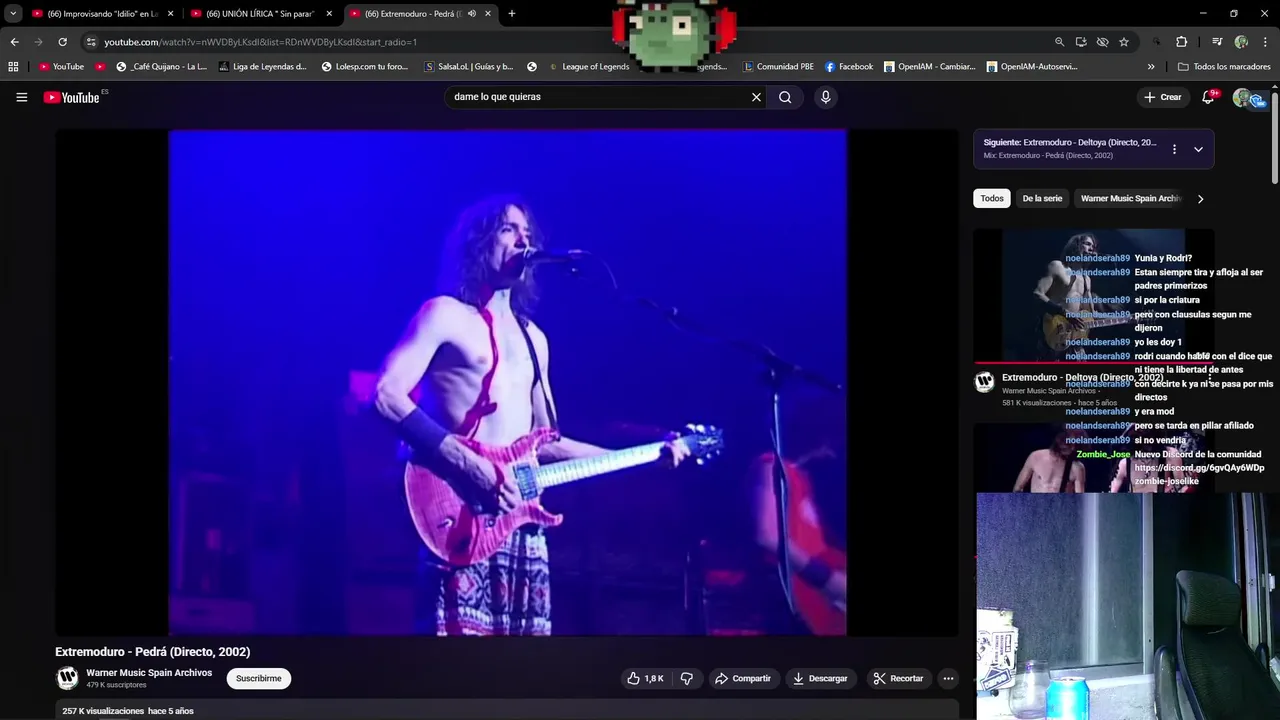This screenshot has width=1280, height=720.
Task: Select the Warner Music Spain Archivos chip
Action: coord(1131,198)
